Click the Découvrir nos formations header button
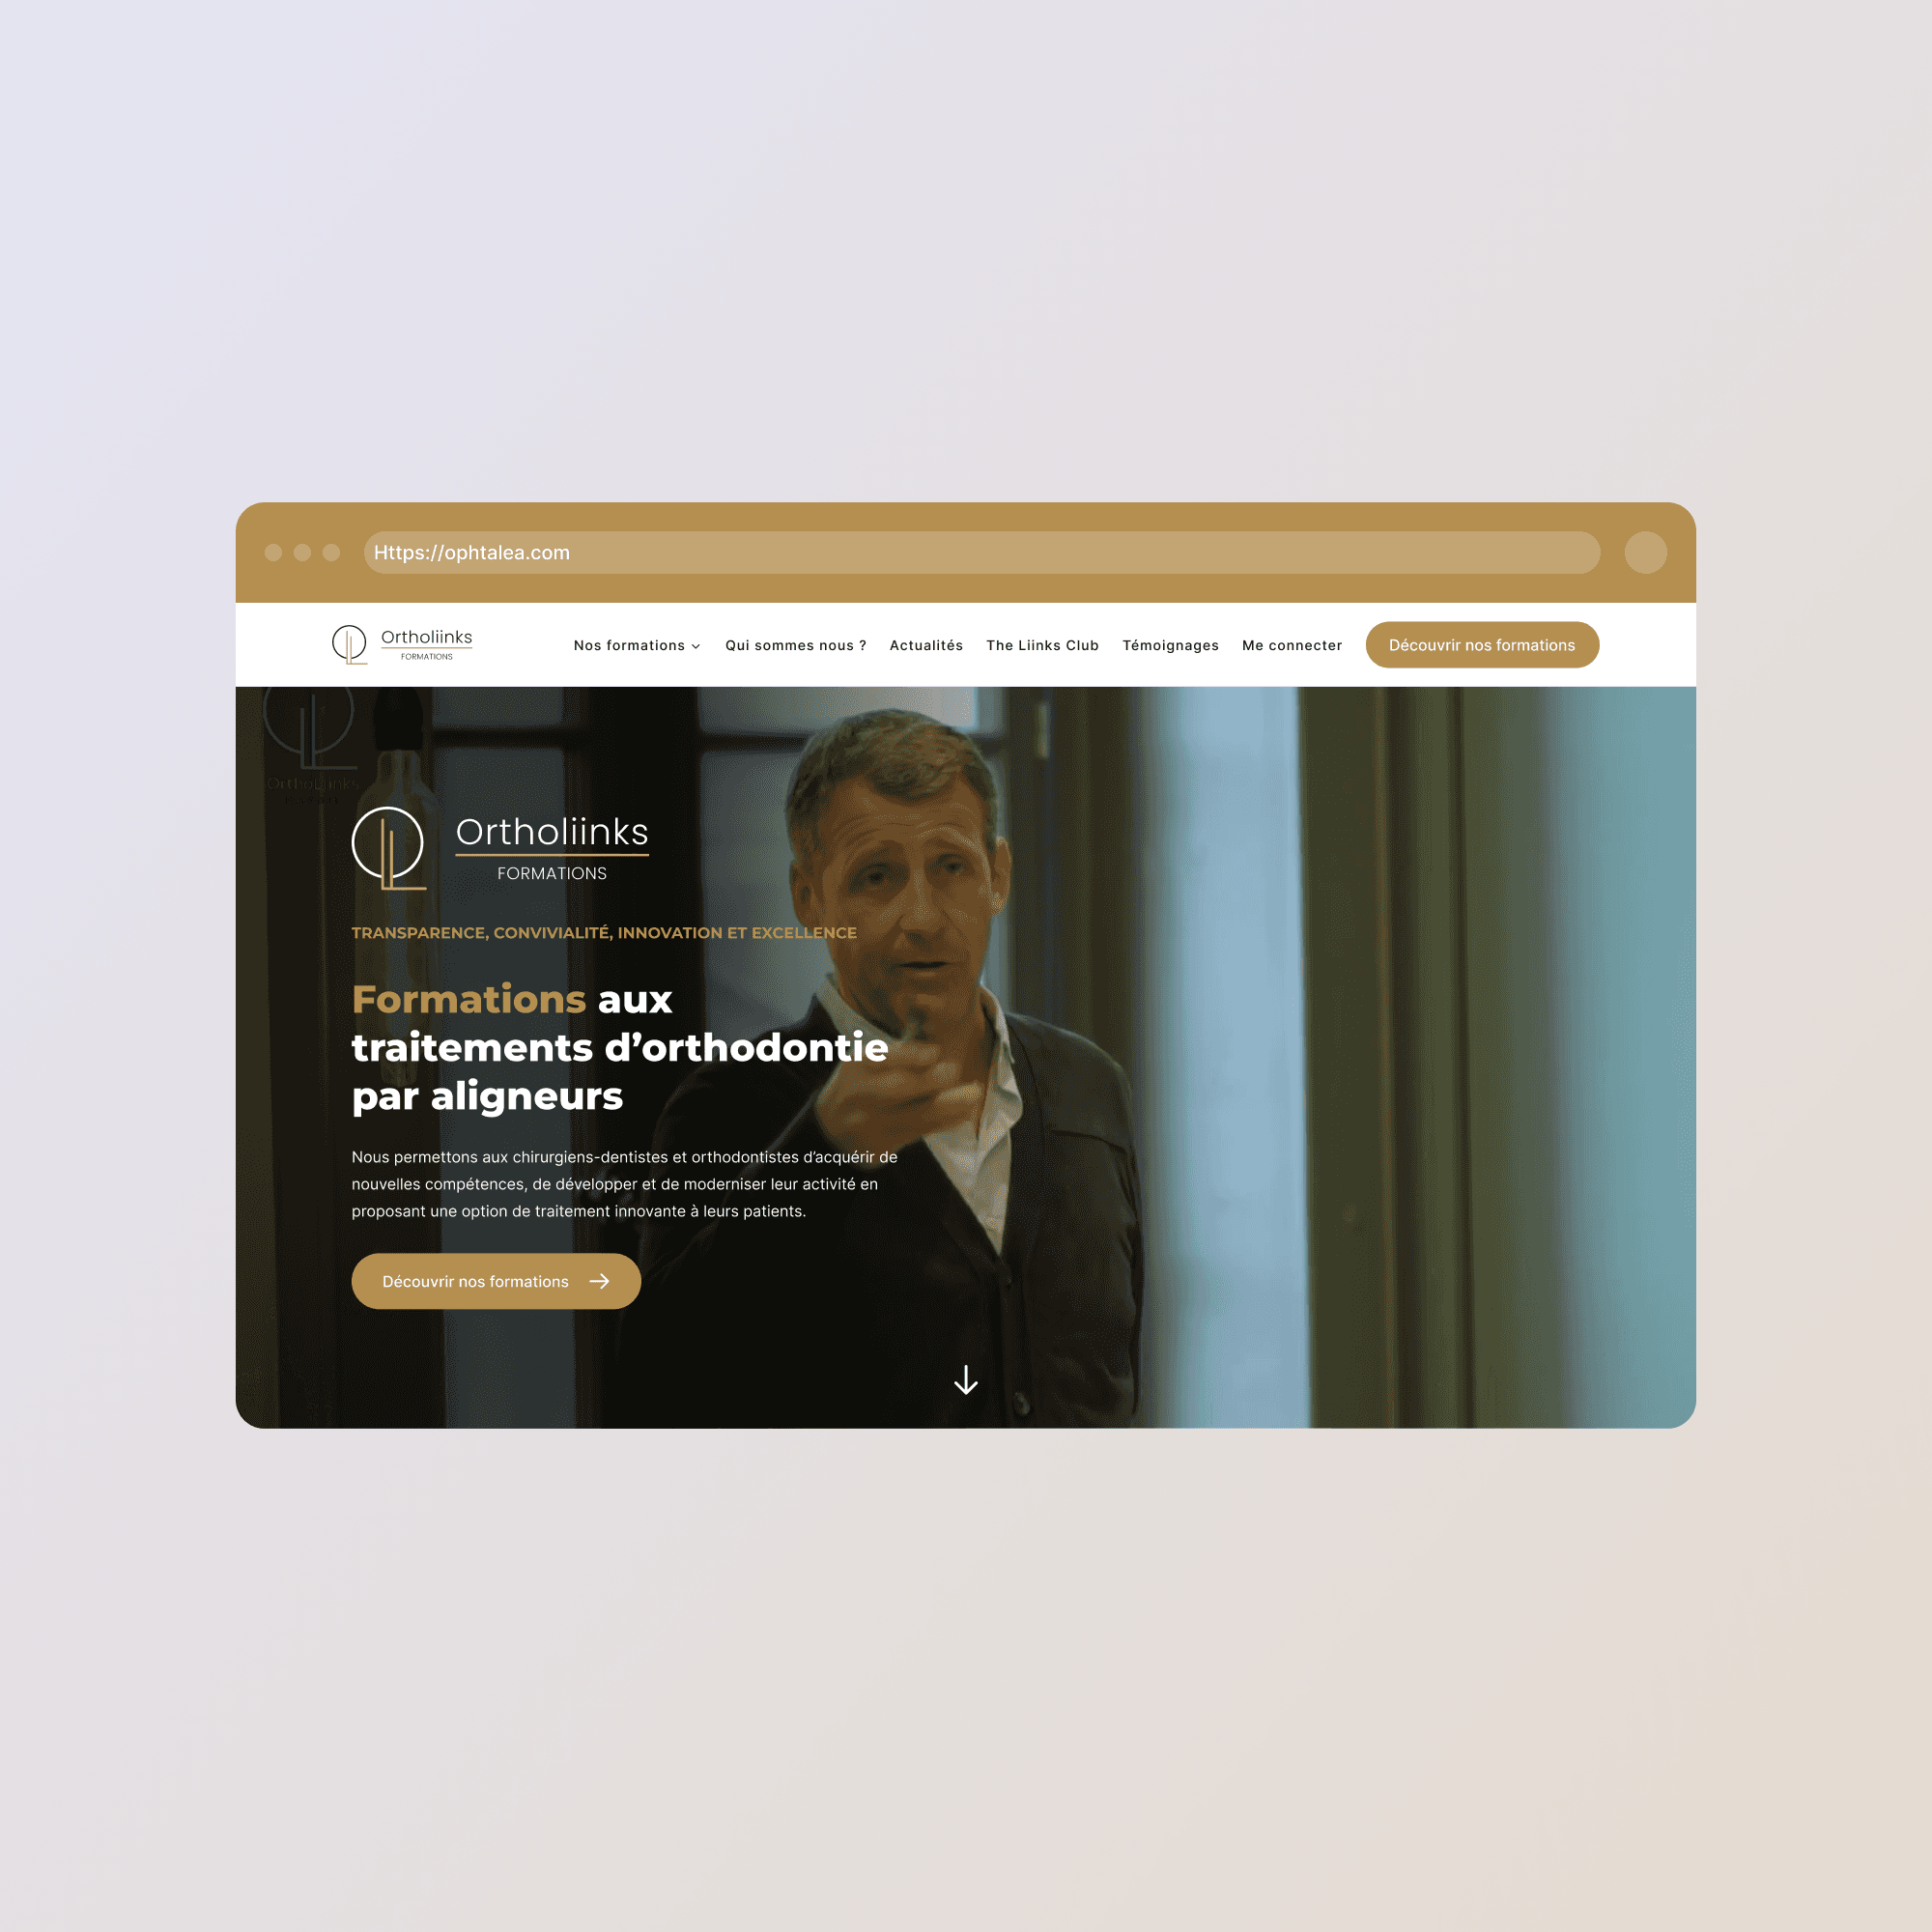This screenshot has width=1932, height=1932. click(x=1483, y=644)
